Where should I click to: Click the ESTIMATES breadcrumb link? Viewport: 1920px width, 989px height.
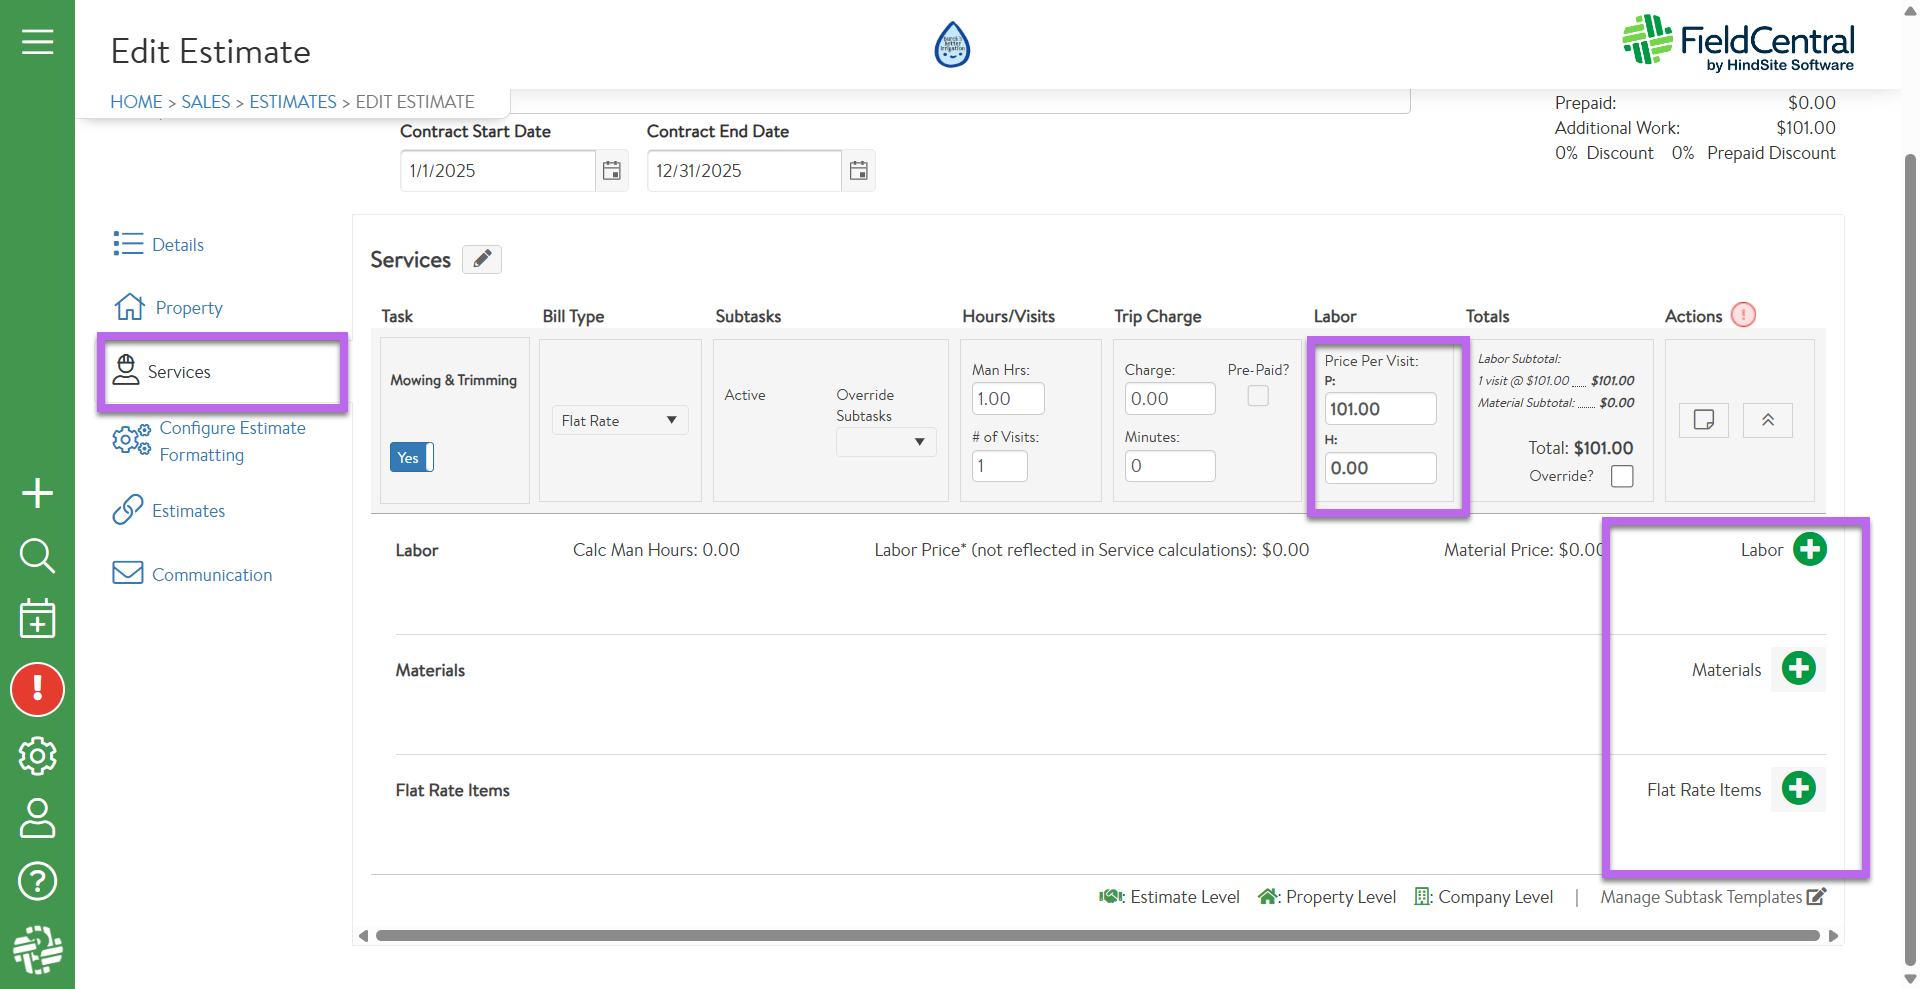click(x=292, y=102)
